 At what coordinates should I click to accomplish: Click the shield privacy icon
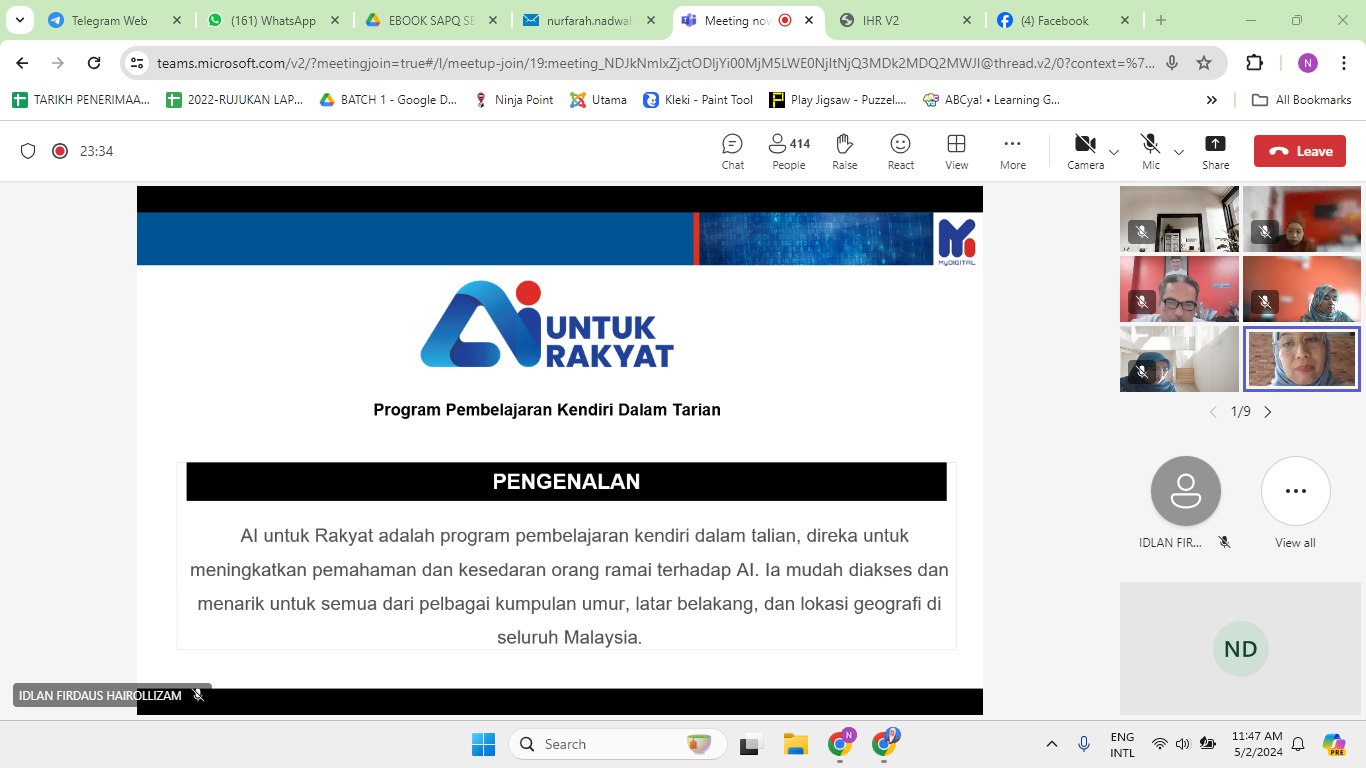click(28, 151)
